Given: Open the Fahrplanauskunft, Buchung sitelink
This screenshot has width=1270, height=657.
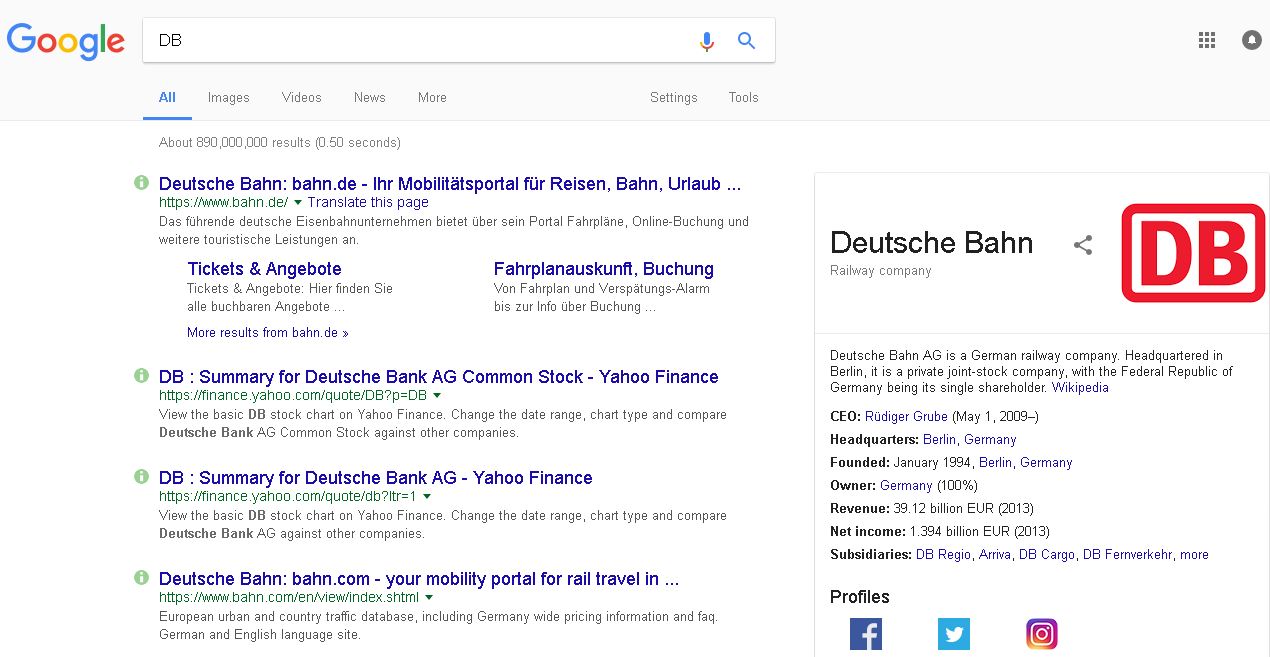Looking at the screenshot, I should coord(604,269).
